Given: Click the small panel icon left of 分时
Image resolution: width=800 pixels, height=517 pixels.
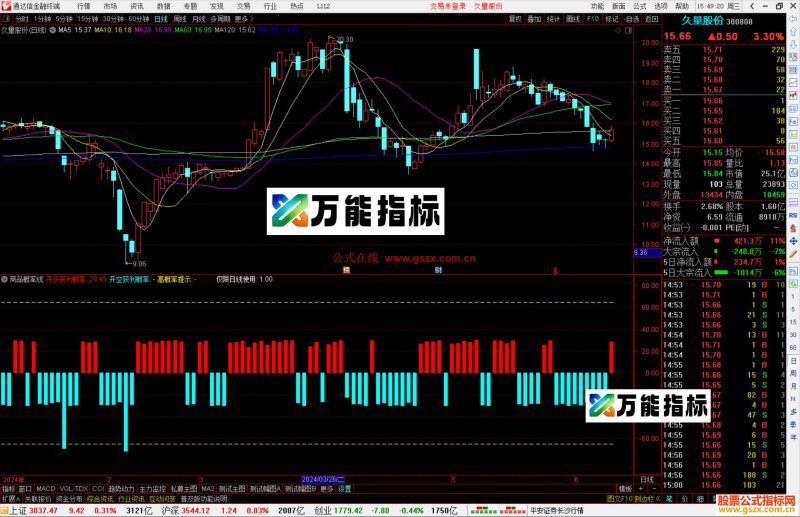Looking at the screenshot, I should pos(6,19).
